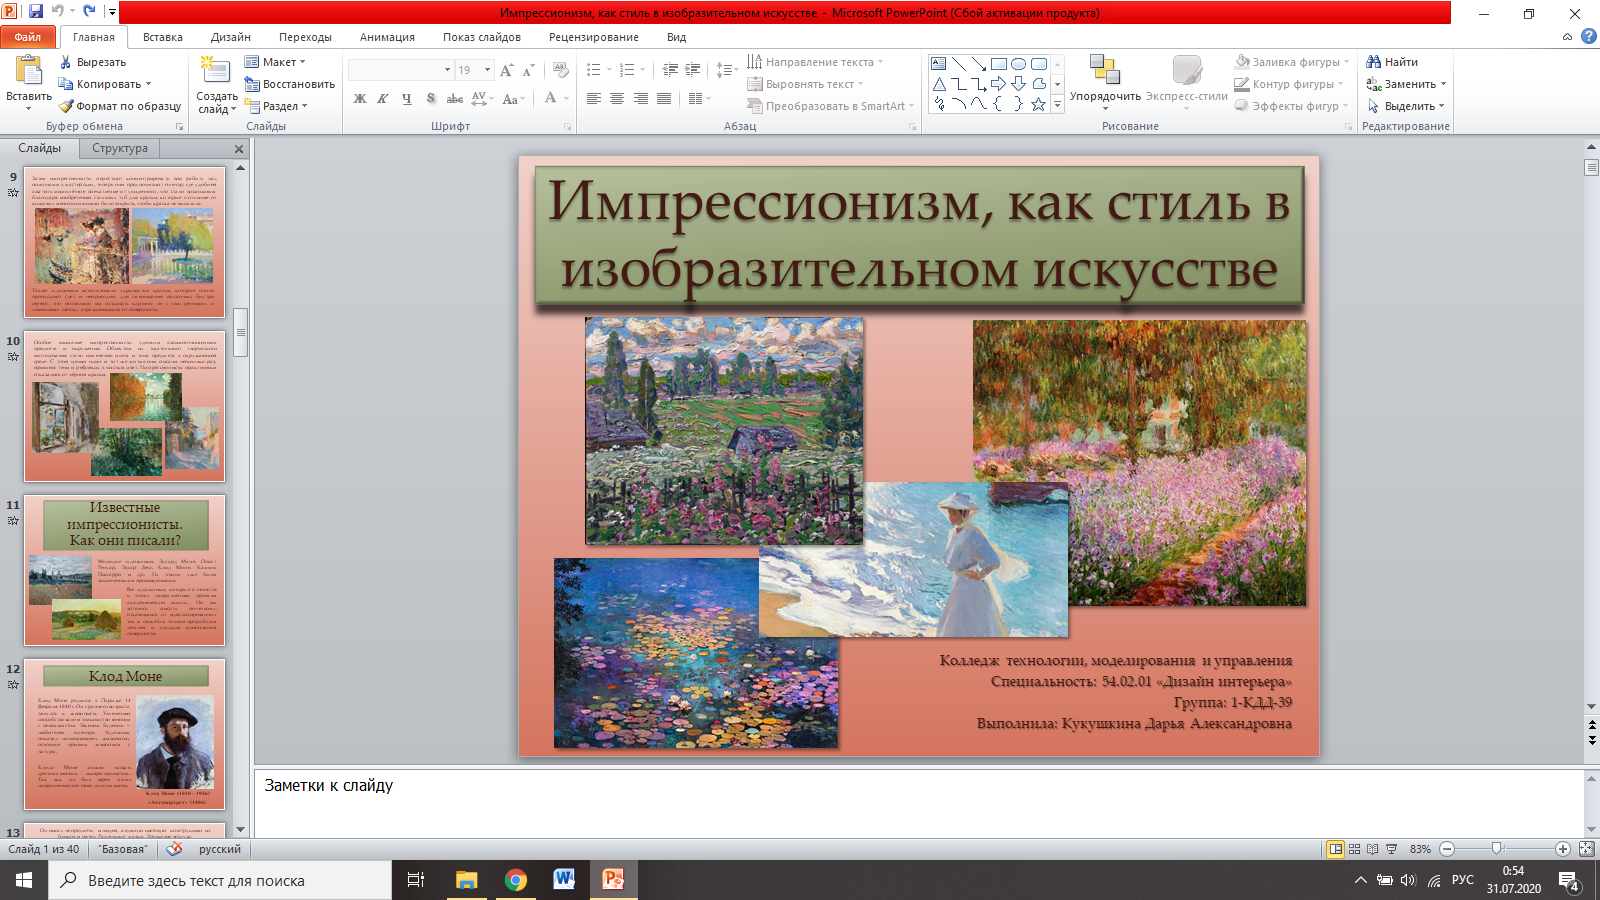Click the Reset (Восстановить) button
Screen dimensions: 1600x900
(290, 84)
